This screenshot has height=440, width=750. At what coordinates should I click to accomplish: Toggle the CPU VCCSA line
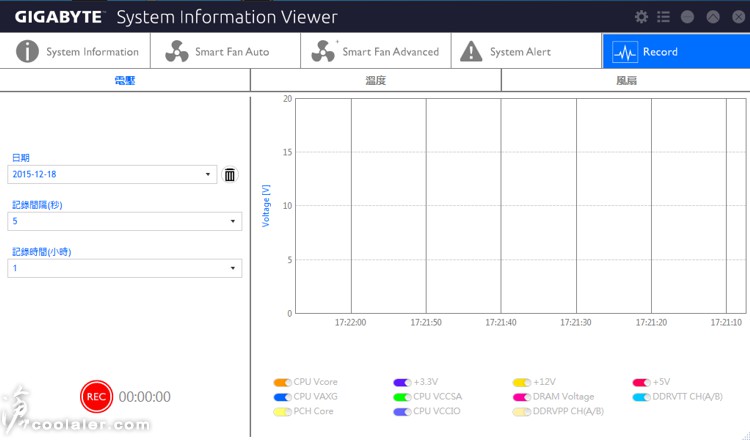tap(402, 397)
